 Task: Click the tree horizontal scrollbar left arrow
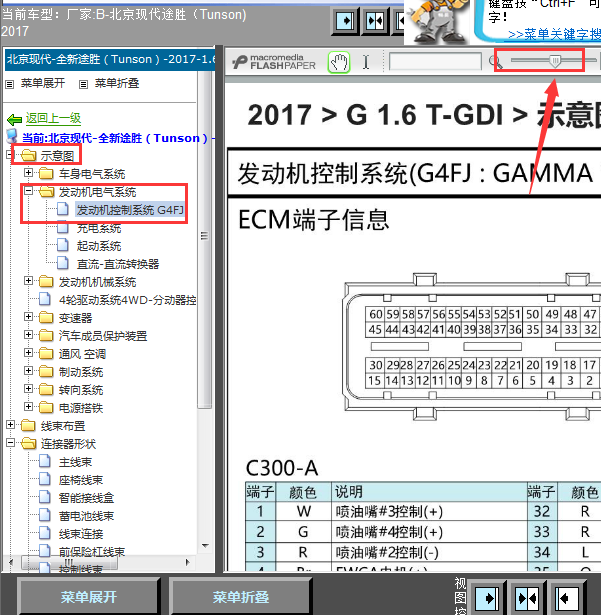pos(11,562)
